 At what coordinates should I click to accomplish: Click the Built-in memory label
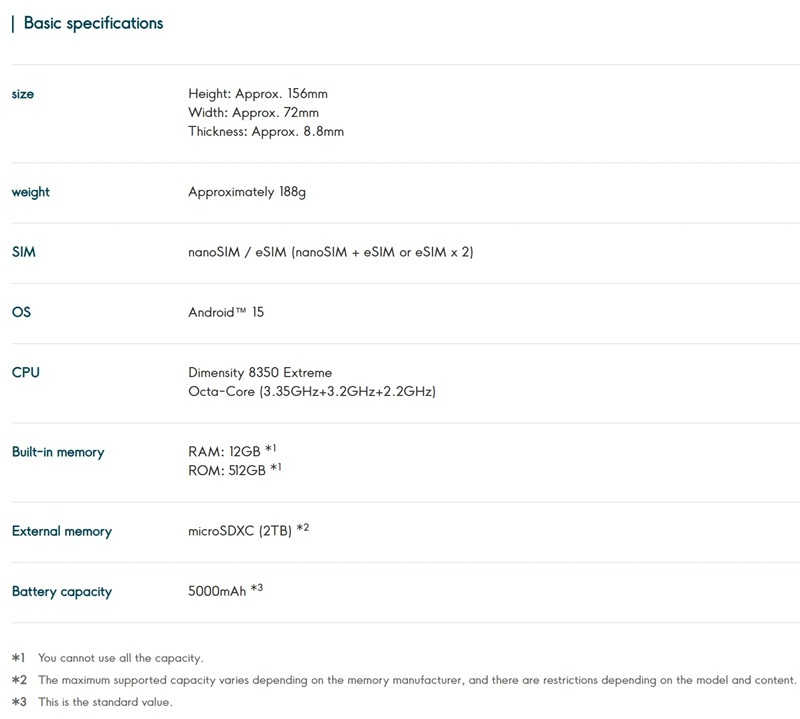pyautogui.click(x=58, y=452)
